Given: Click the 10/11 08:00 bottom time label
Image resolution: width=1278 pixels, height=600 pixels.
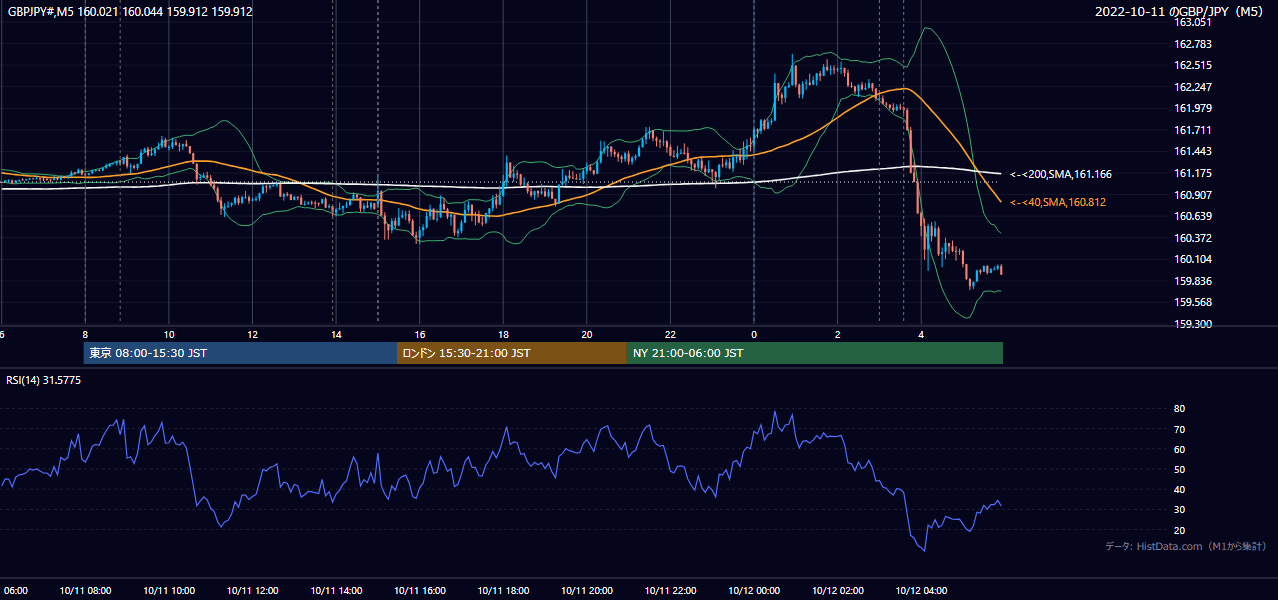Looking at the screenshot, I should [85, 590].
